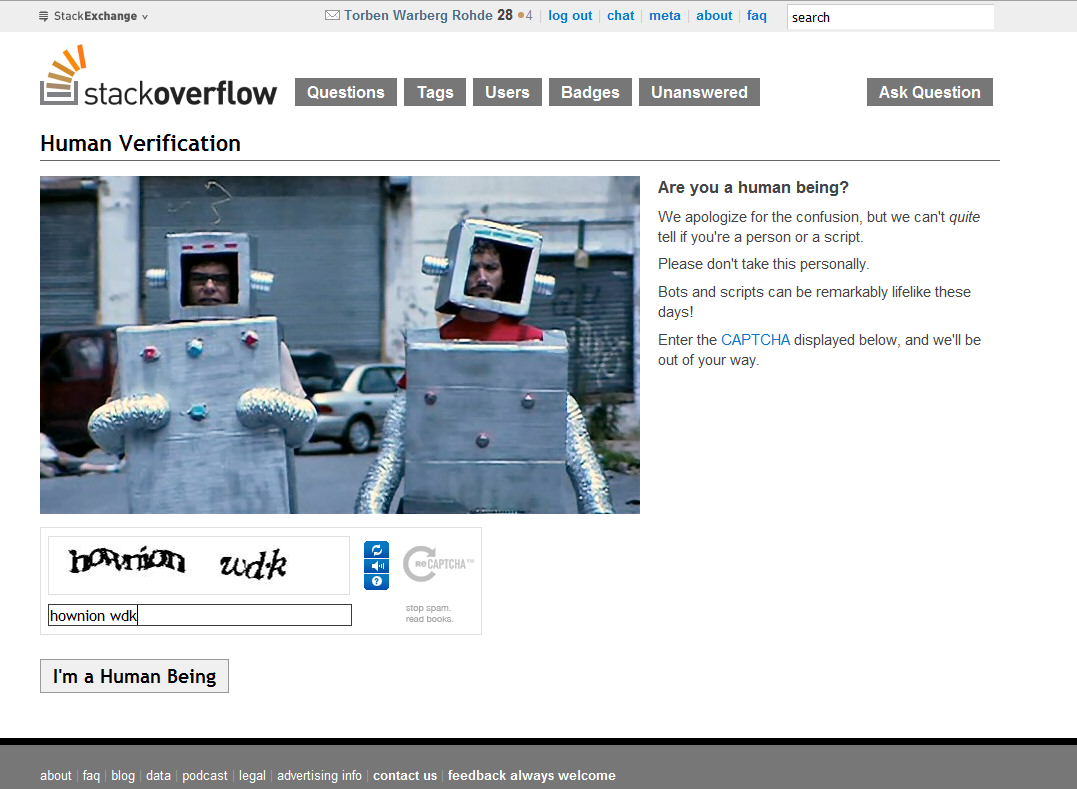
Task: Expand the StackExchange network dropdown
Action: pos(93,16)
